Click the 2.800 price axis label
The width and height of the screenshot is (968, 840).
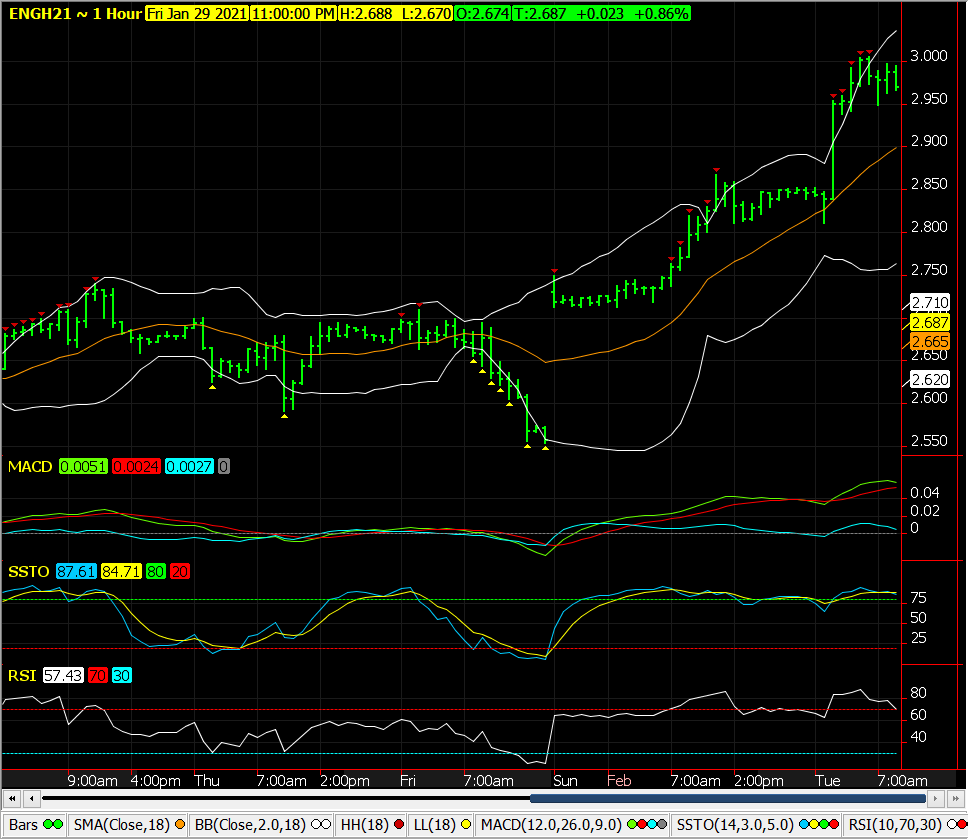(x=929, y=227)
